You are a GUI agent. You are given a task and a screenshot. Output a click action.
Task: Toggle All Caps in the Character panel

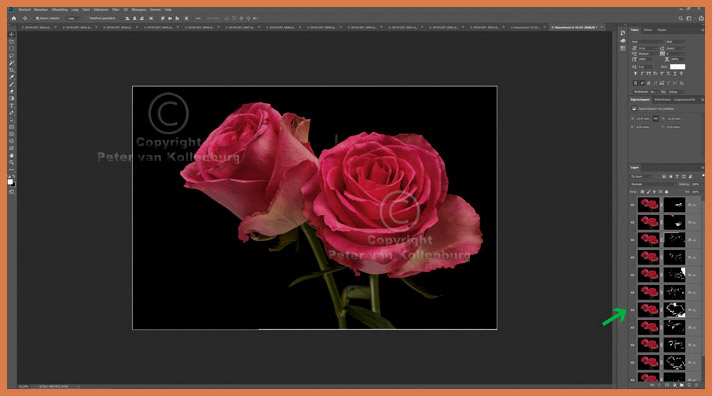(x=648, y=73)
